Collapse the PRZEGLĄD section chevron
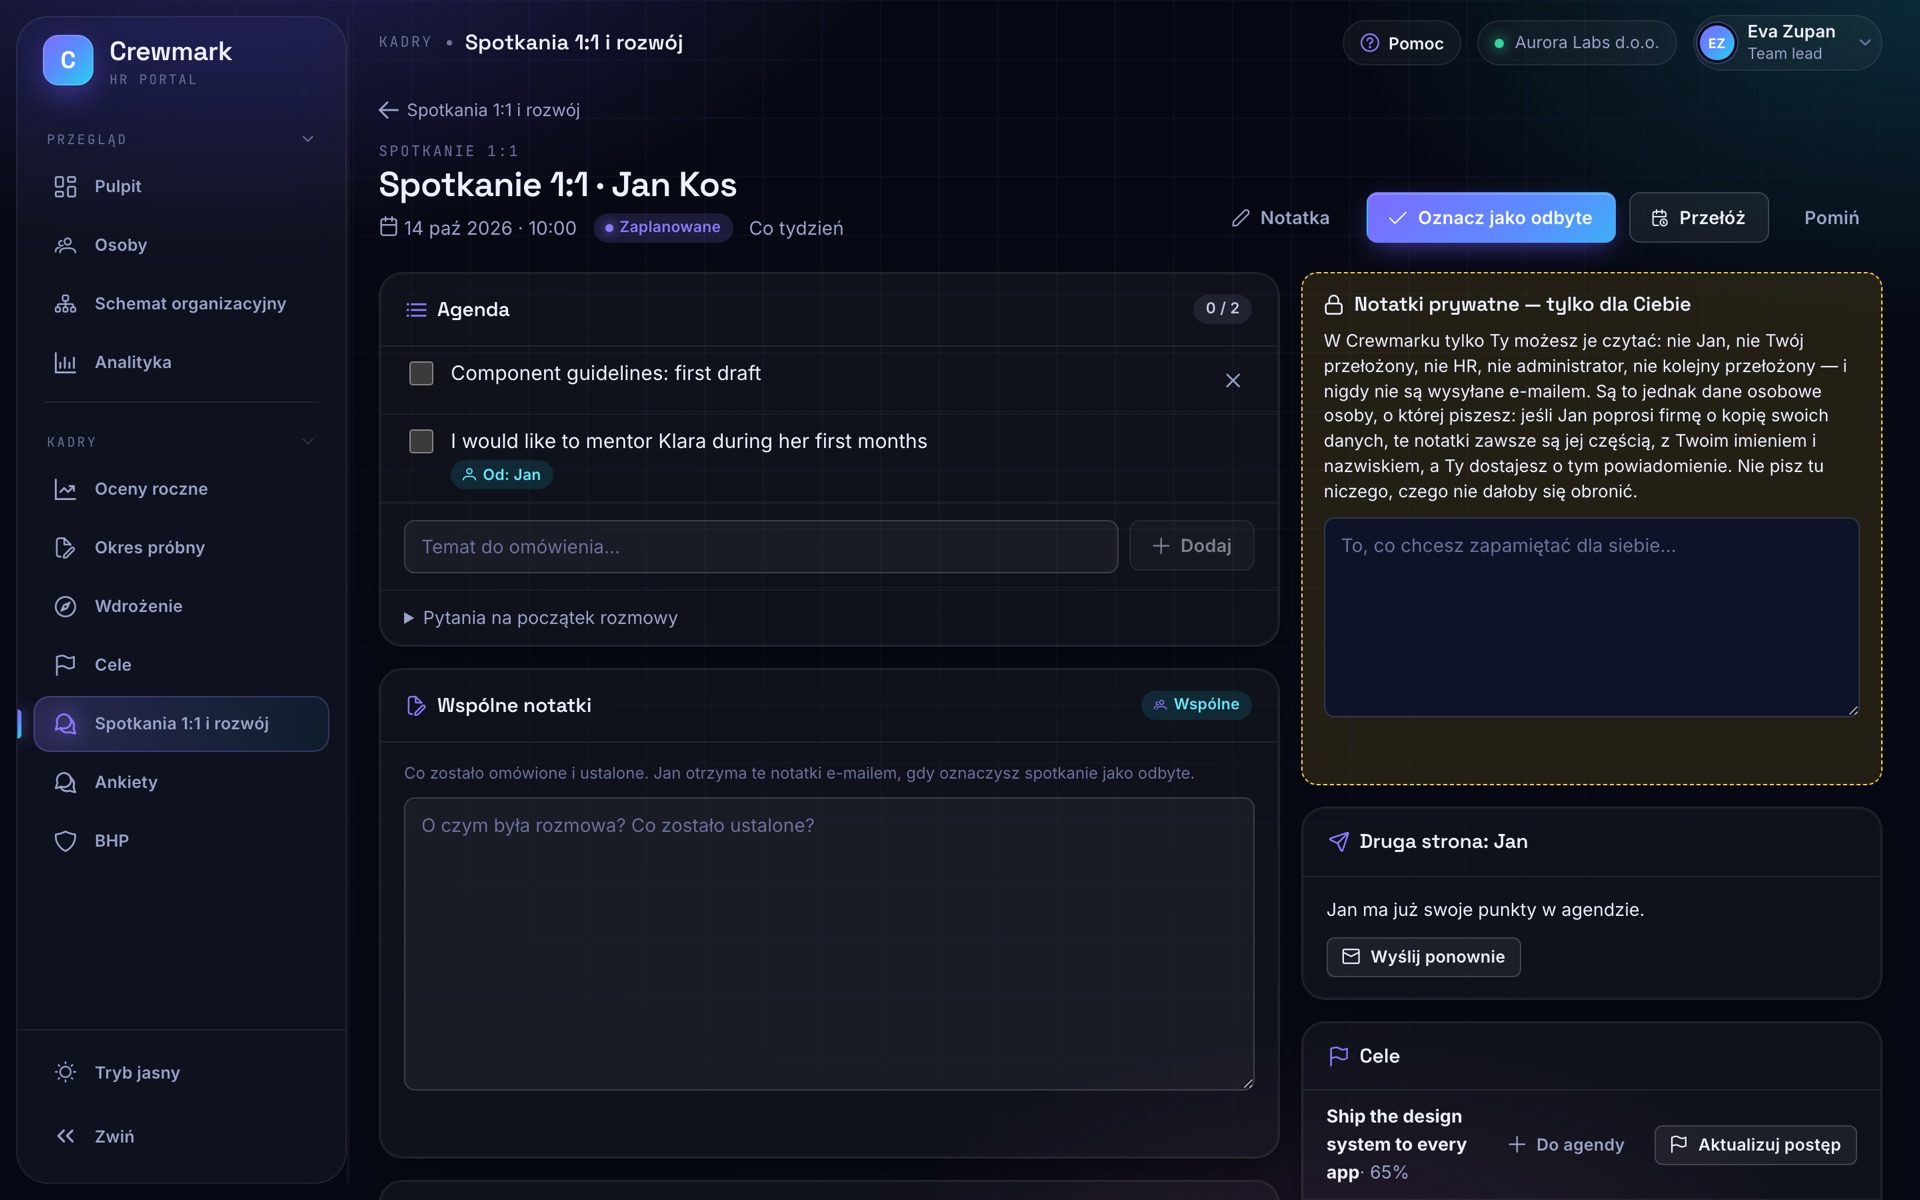The image size is (1920, 1200). click(308, 139)
